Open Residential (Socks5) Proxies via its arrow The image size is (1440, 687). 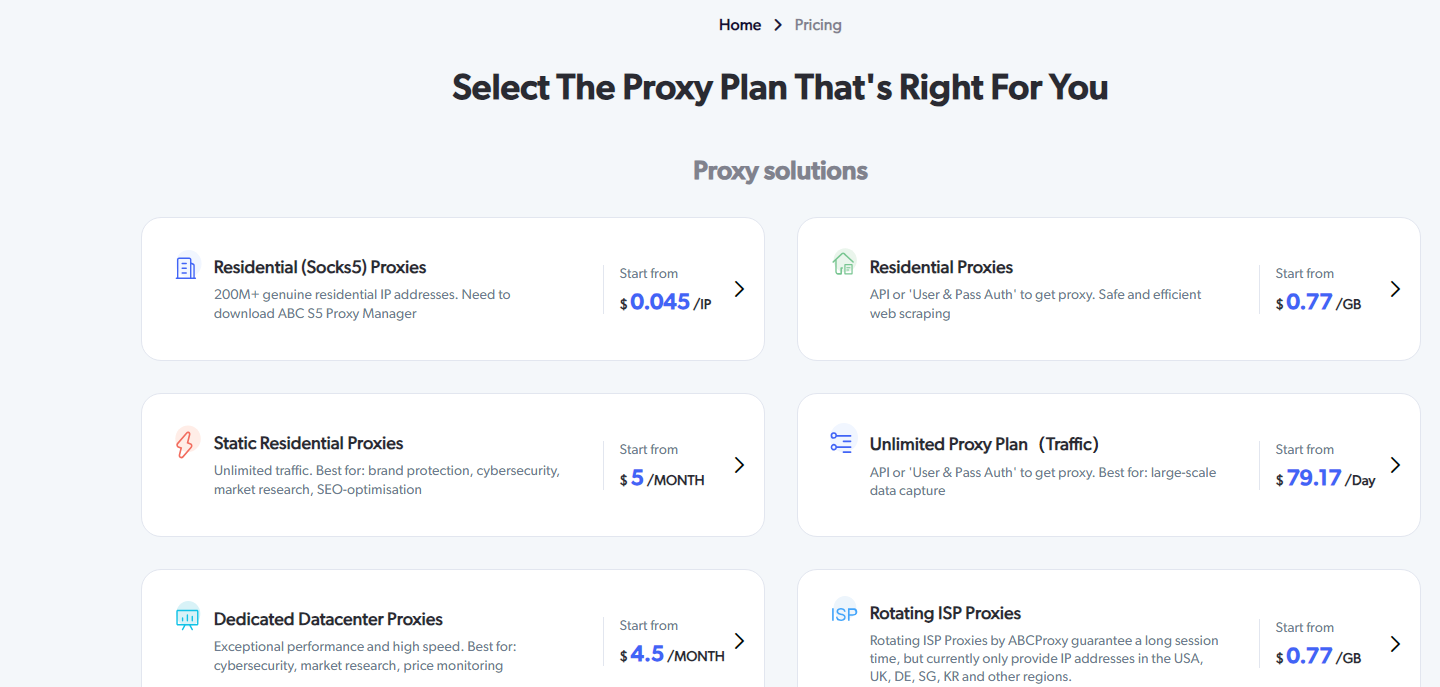[x=739, y=289]
